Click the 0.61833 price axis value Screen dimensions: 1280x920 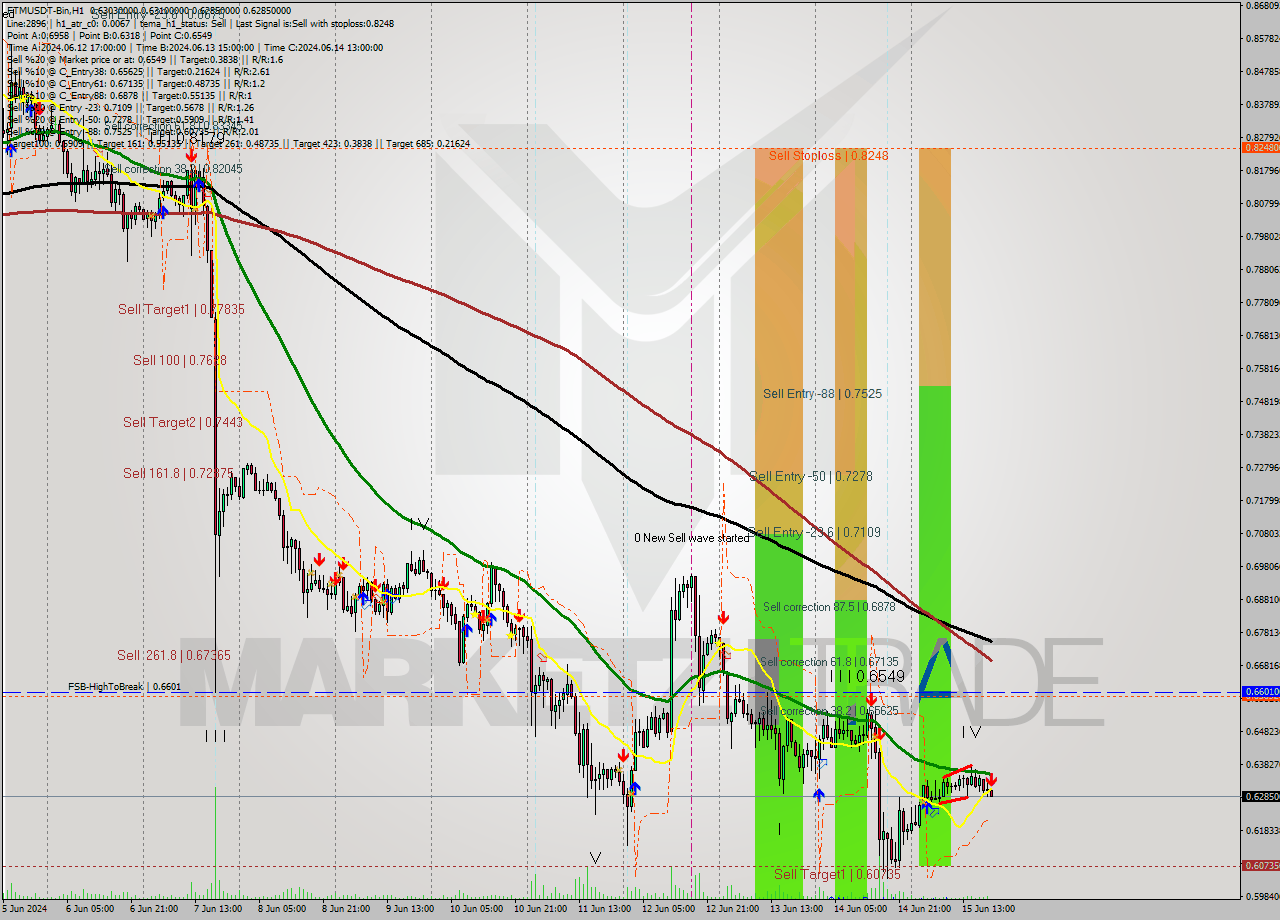1262,830
